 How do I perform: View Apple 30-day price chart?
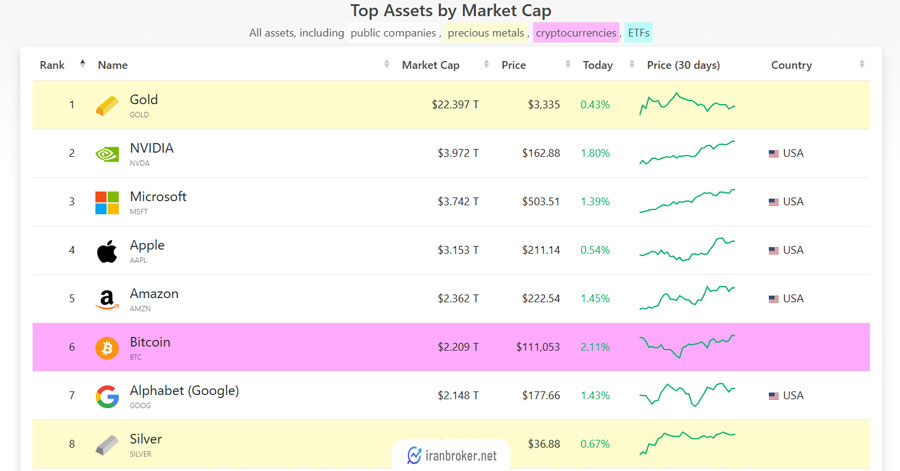click(687, 250)
